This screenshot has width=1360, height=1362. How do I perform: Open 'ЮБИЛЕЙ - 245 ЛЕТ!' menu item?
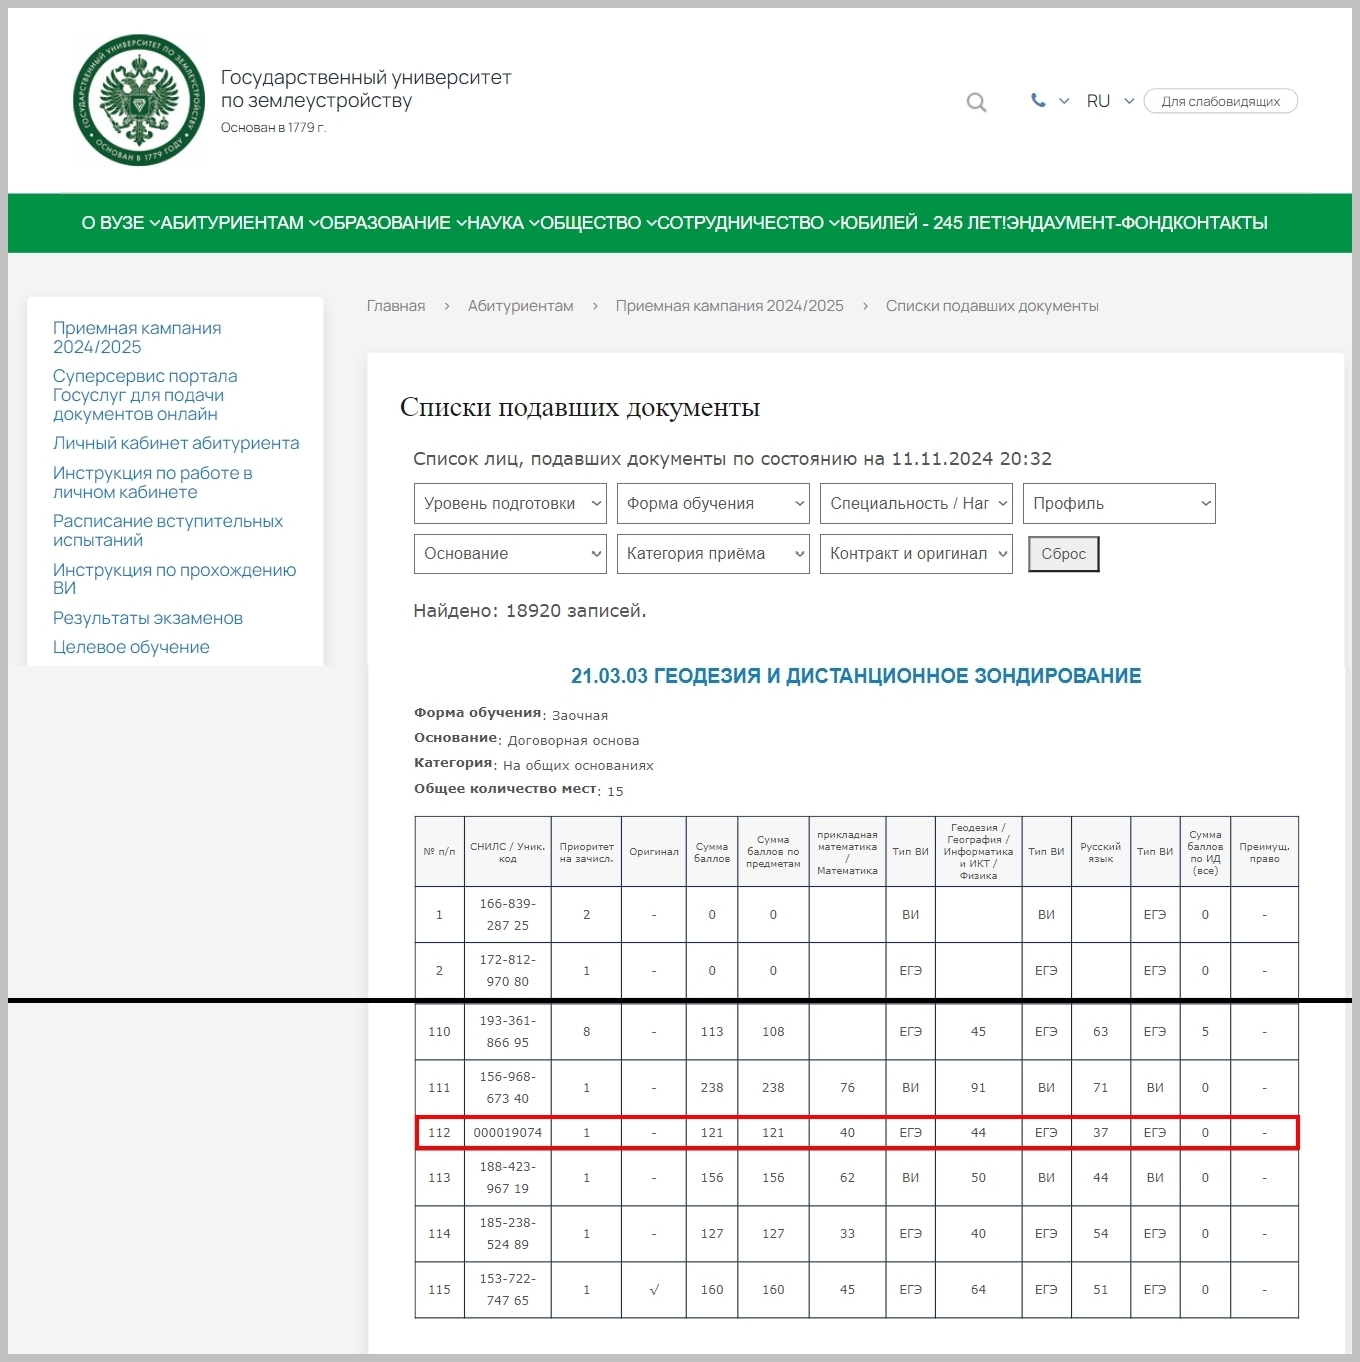point(922,223)
